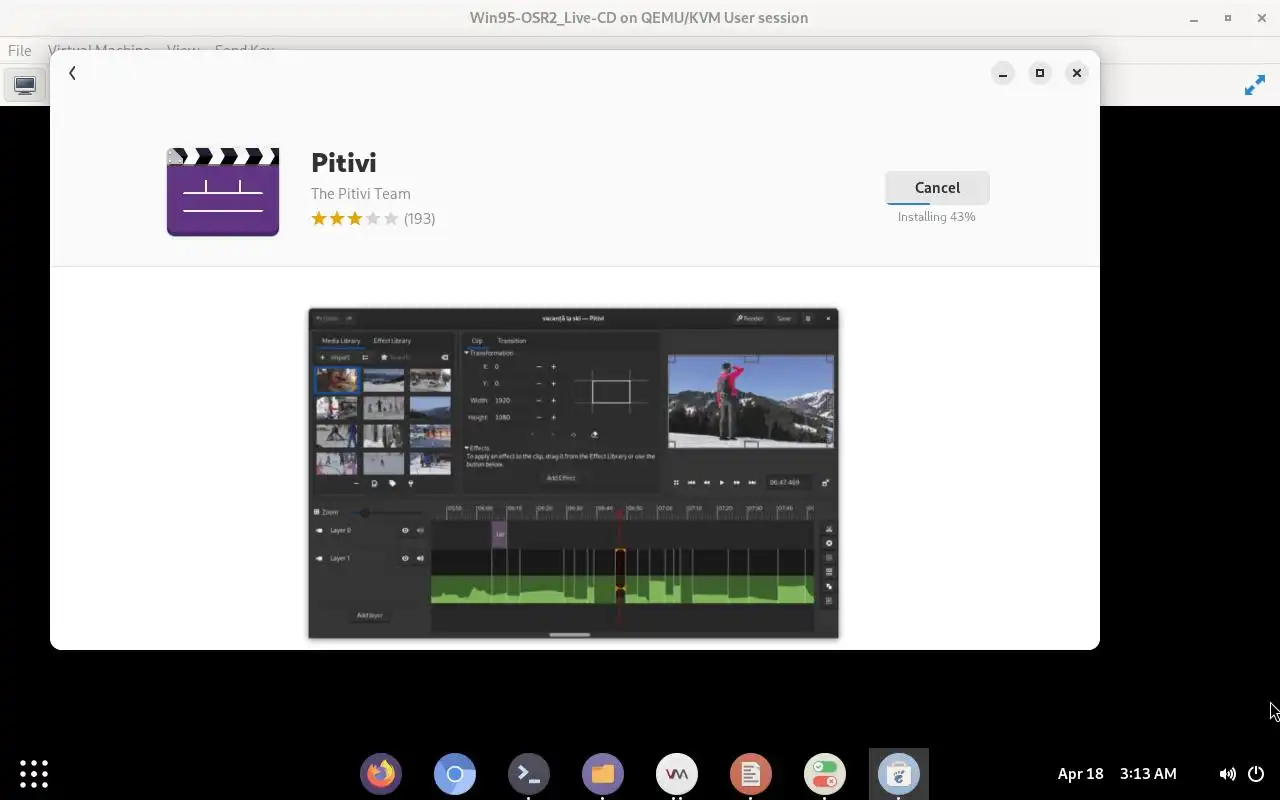The width and height of the screenshot is (1280, 800).
Task: Close the QEMU/KVM virt-manager window
Action: point(1261,18)
